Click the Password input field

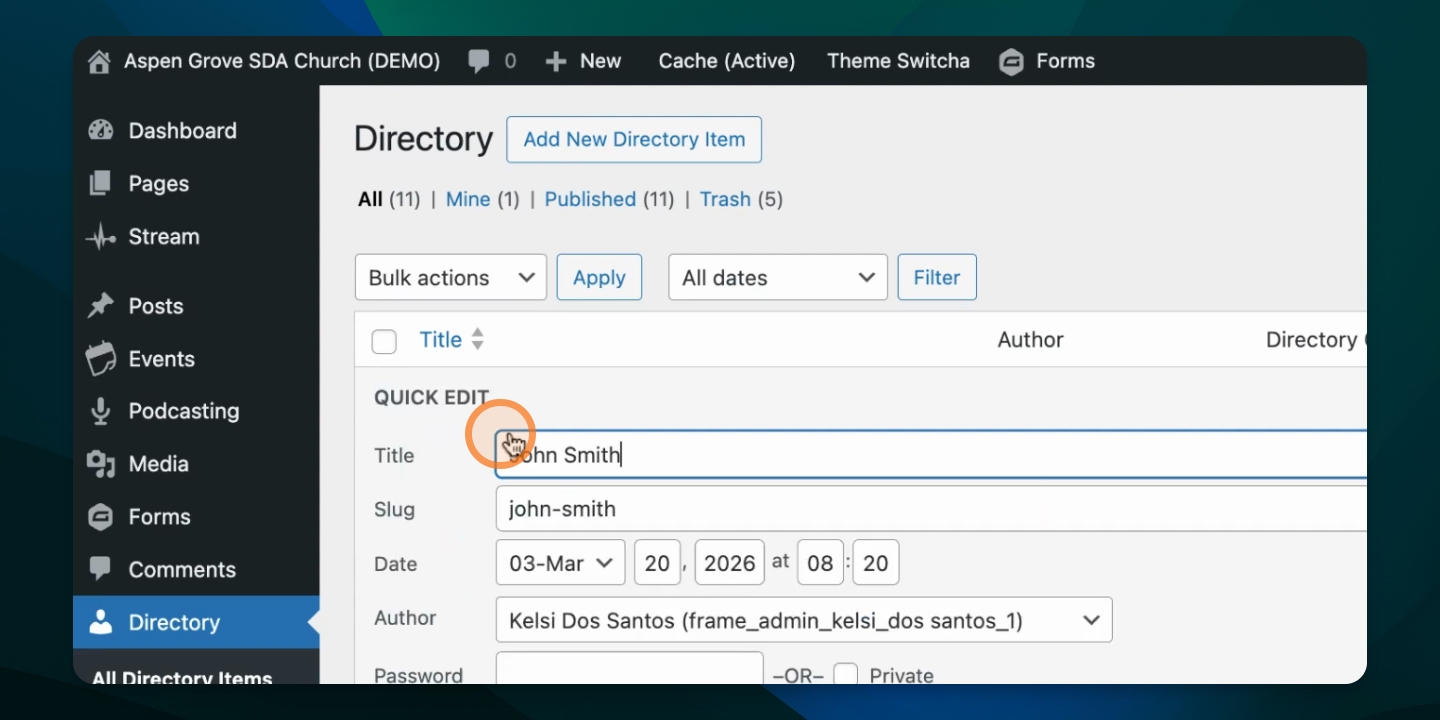(630, 670)
